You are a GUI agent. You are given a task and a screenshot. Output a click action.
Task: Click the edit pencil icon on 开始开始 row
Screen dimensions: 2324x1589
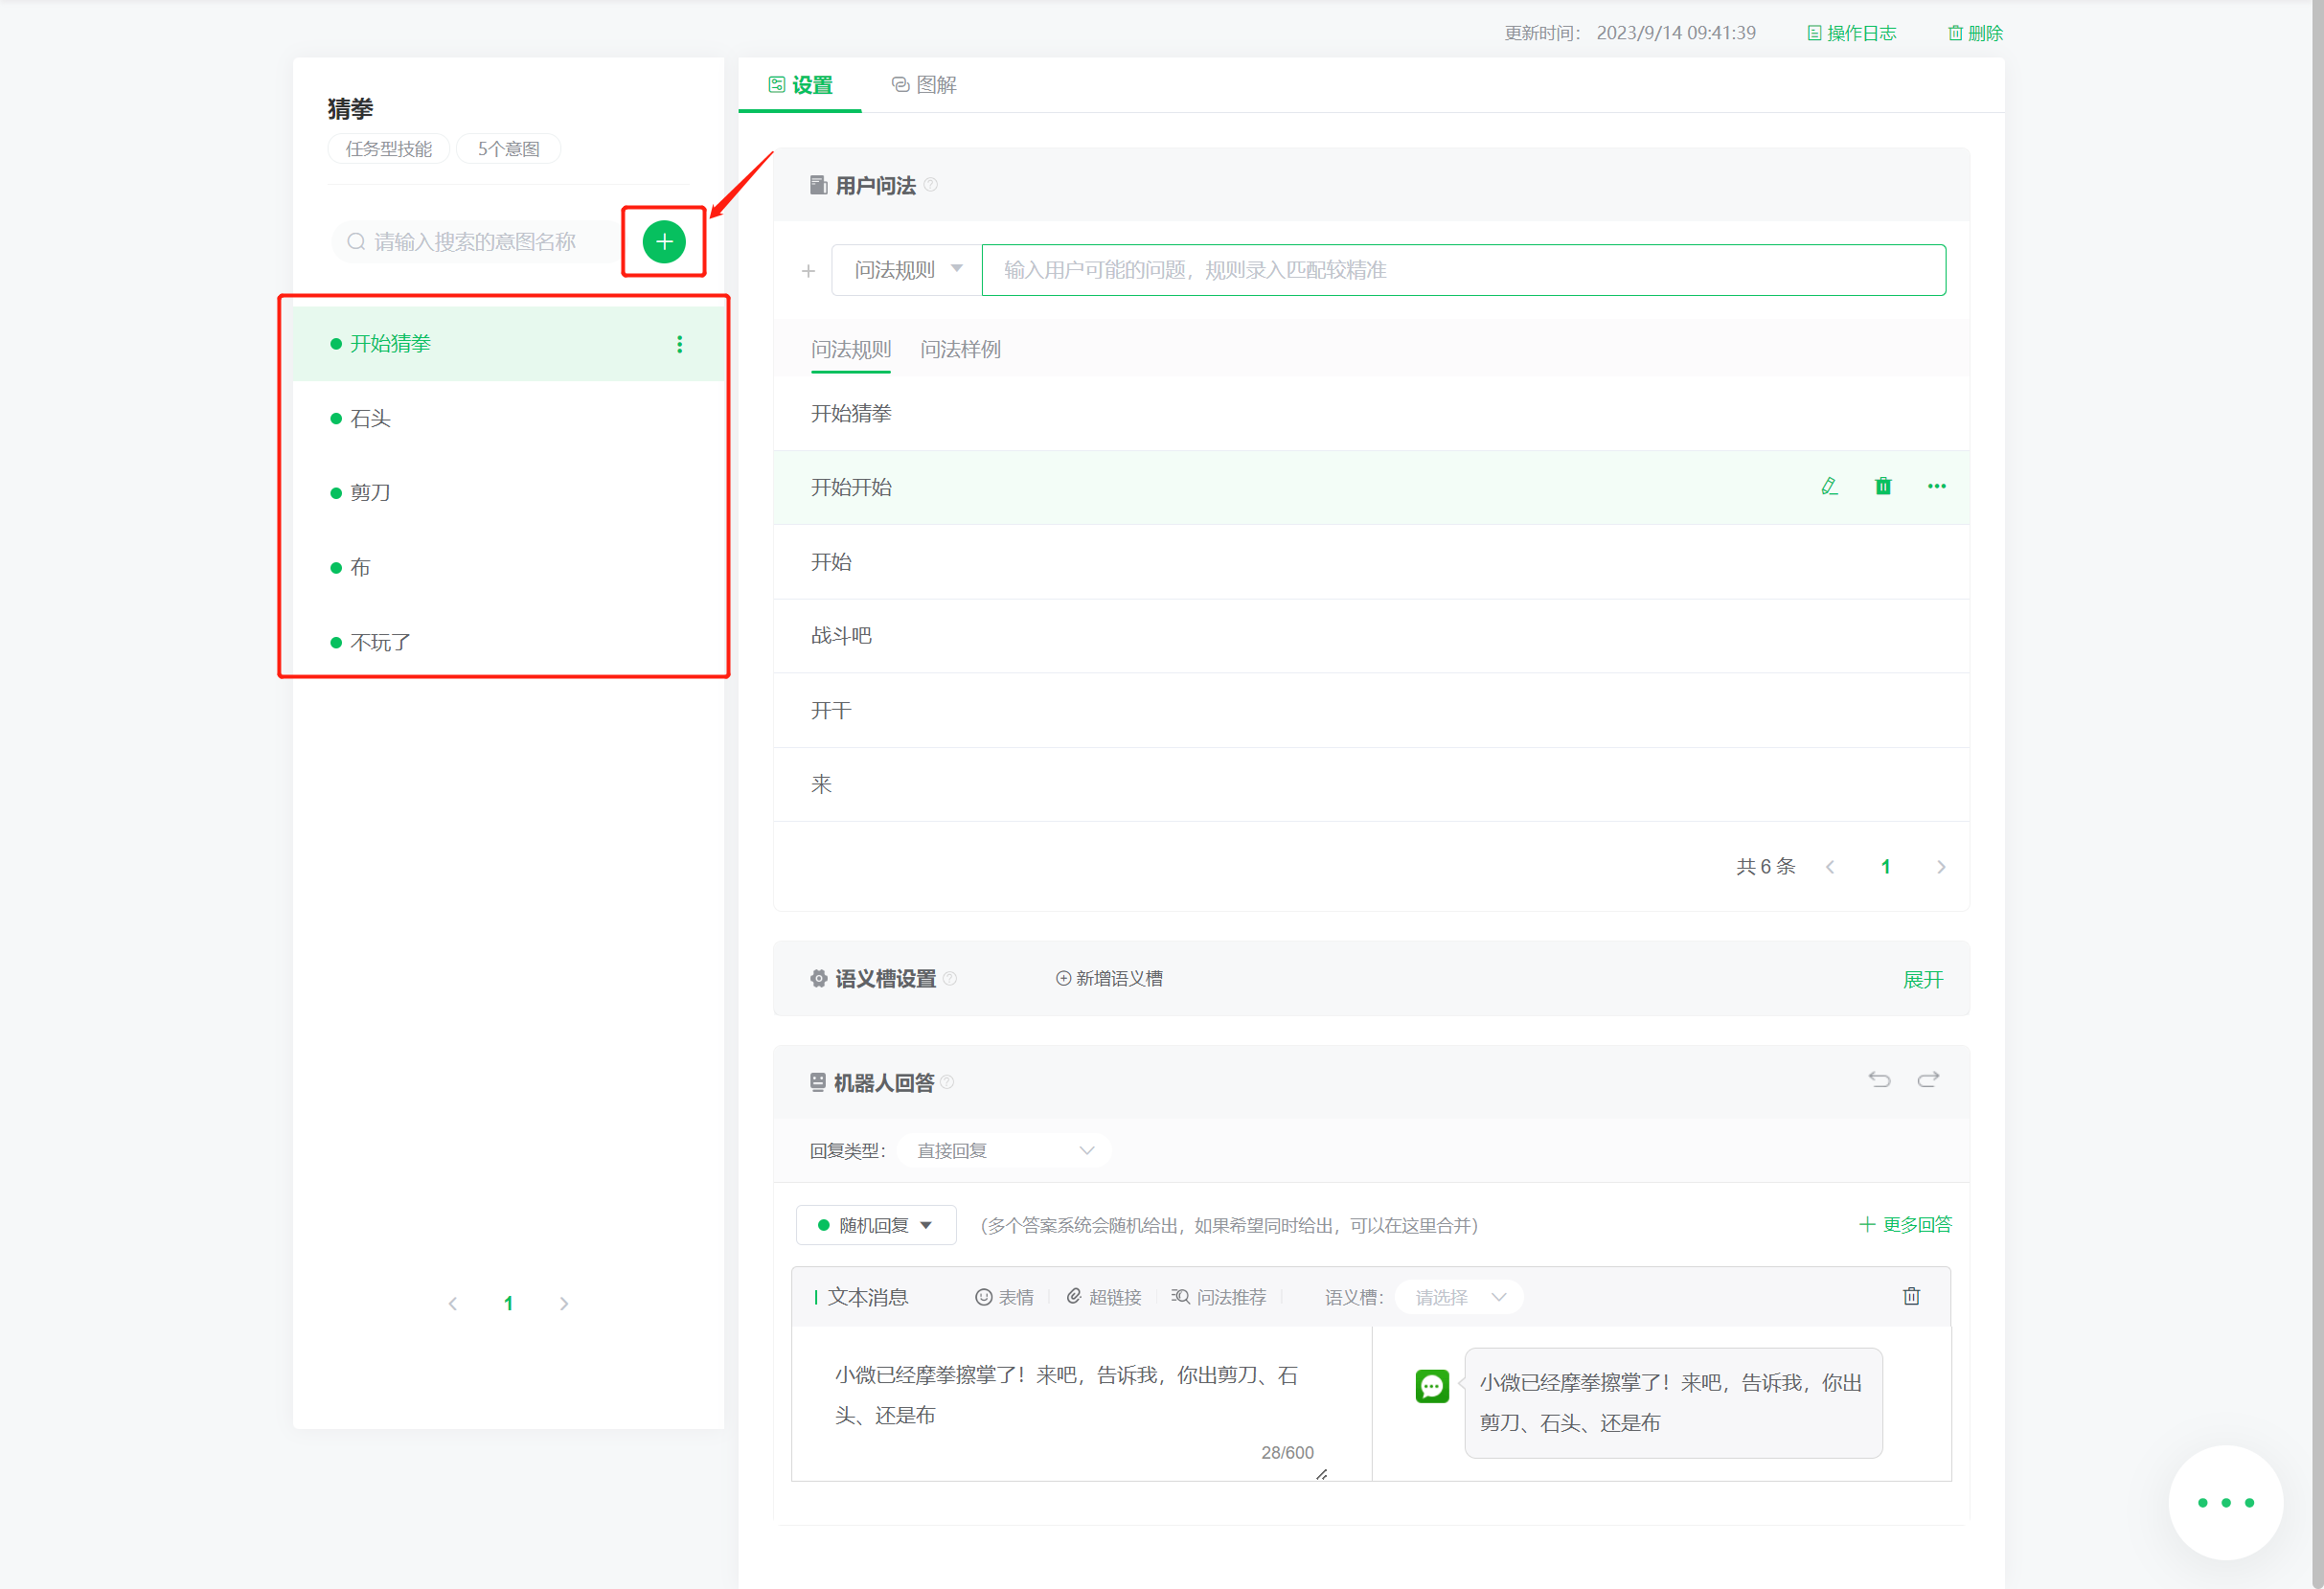(x=1829, y=487)
